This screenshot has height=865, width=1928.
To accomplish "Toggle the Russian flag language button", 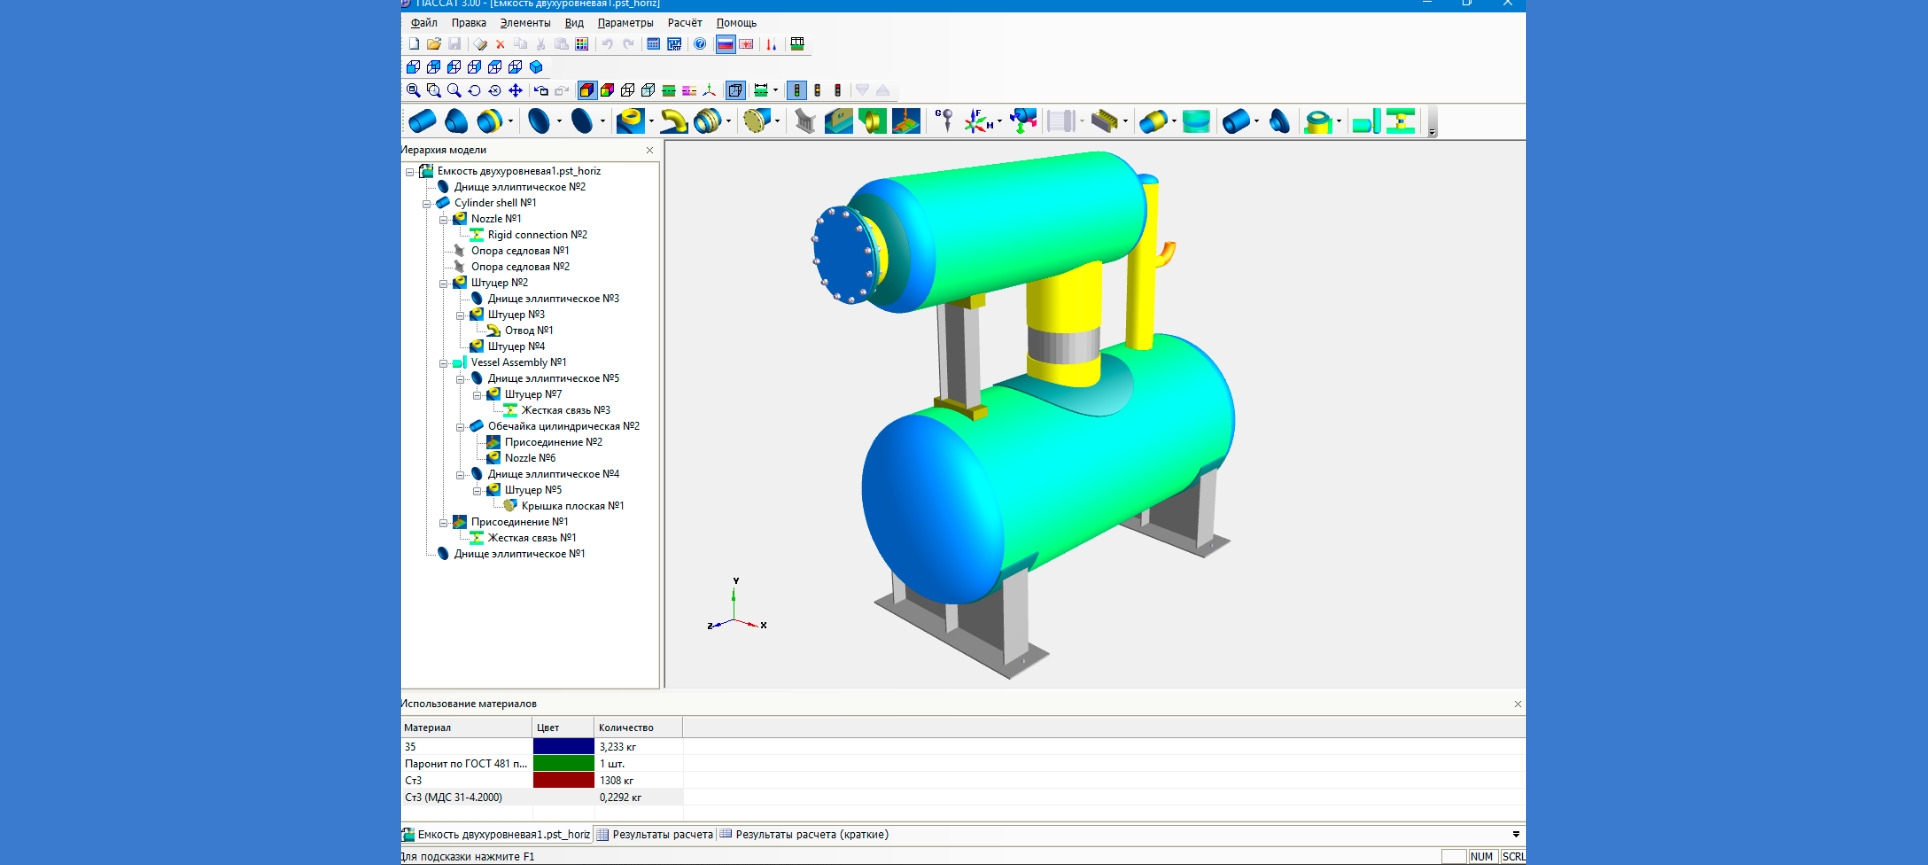I will [726, 44].
